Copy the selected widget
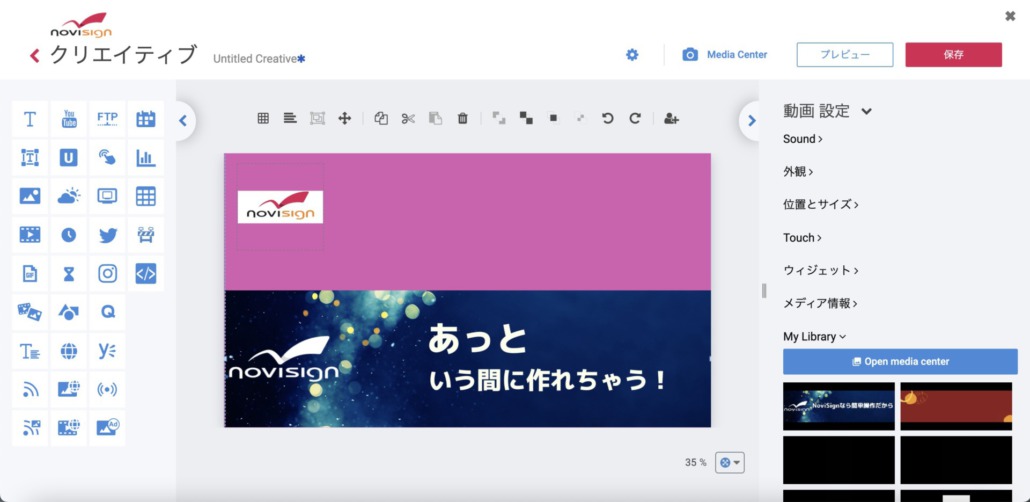1030x502 pixels. [x=381, y=118]
